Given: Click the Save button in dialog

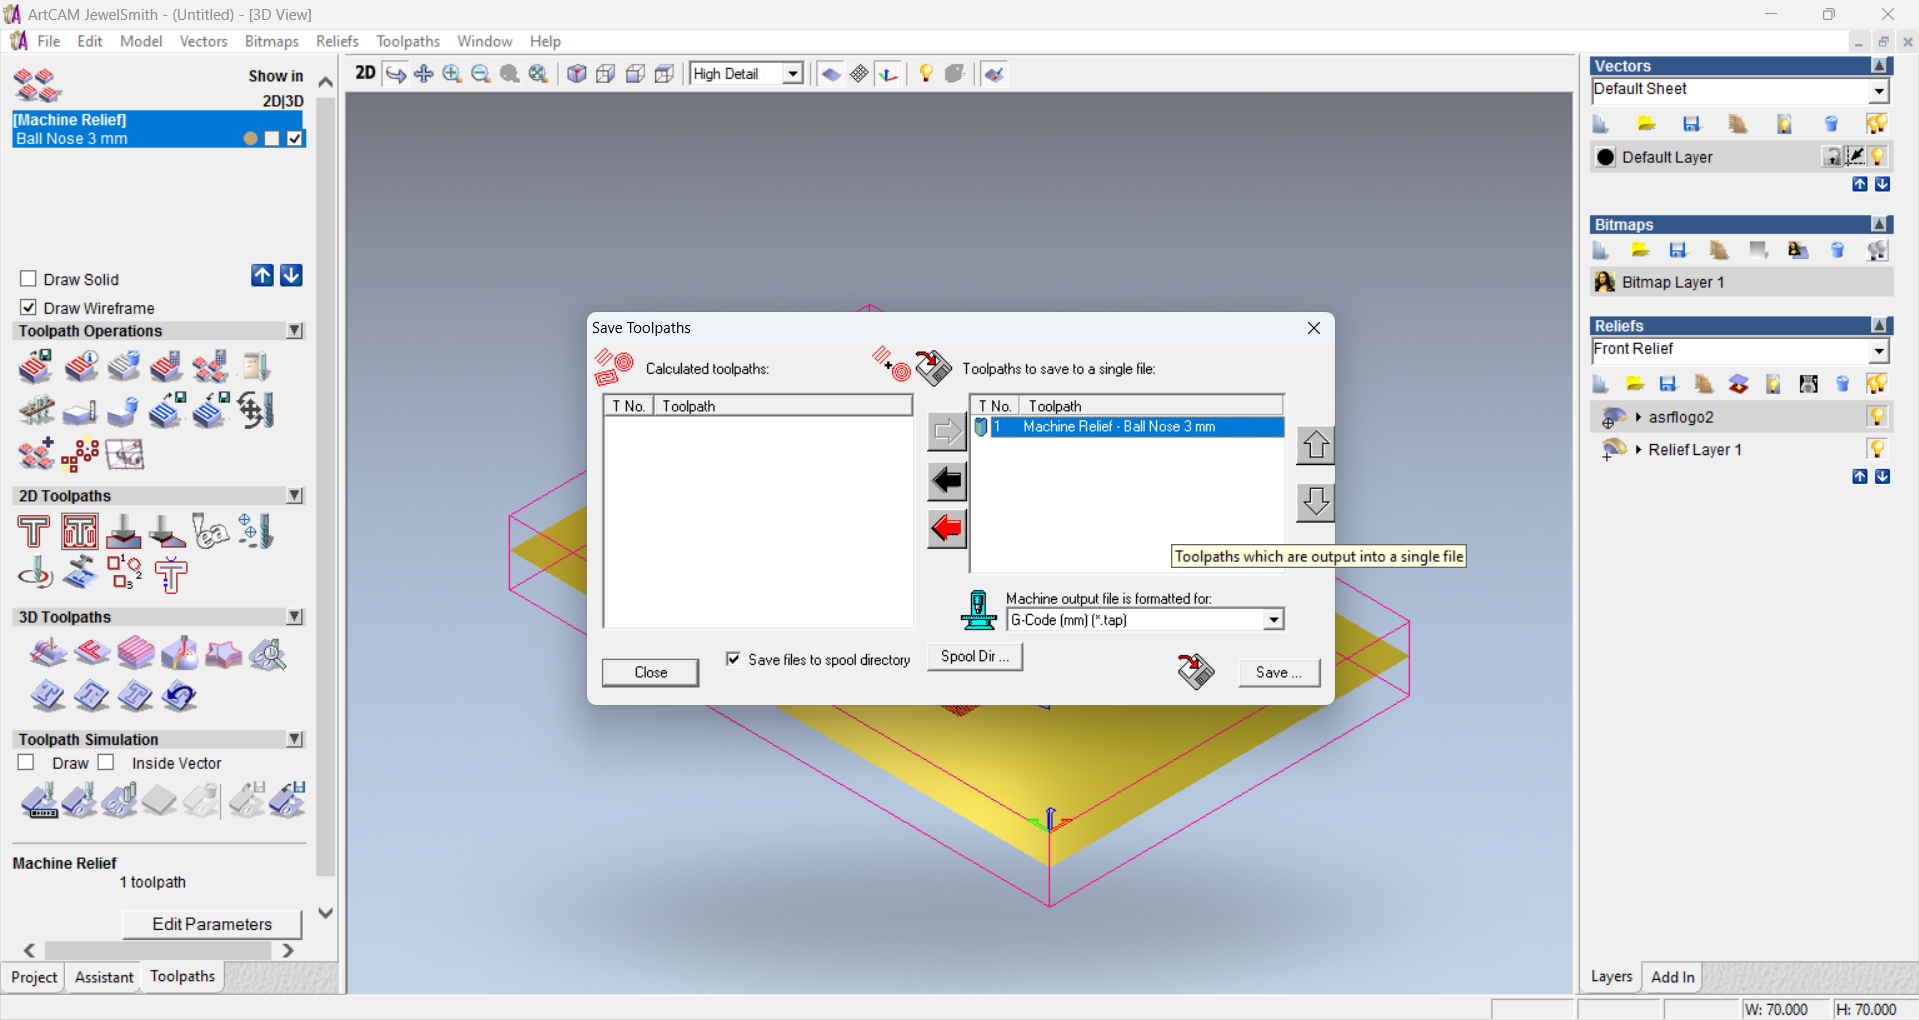Looking at the screenshot, I should pos(1279,672).
